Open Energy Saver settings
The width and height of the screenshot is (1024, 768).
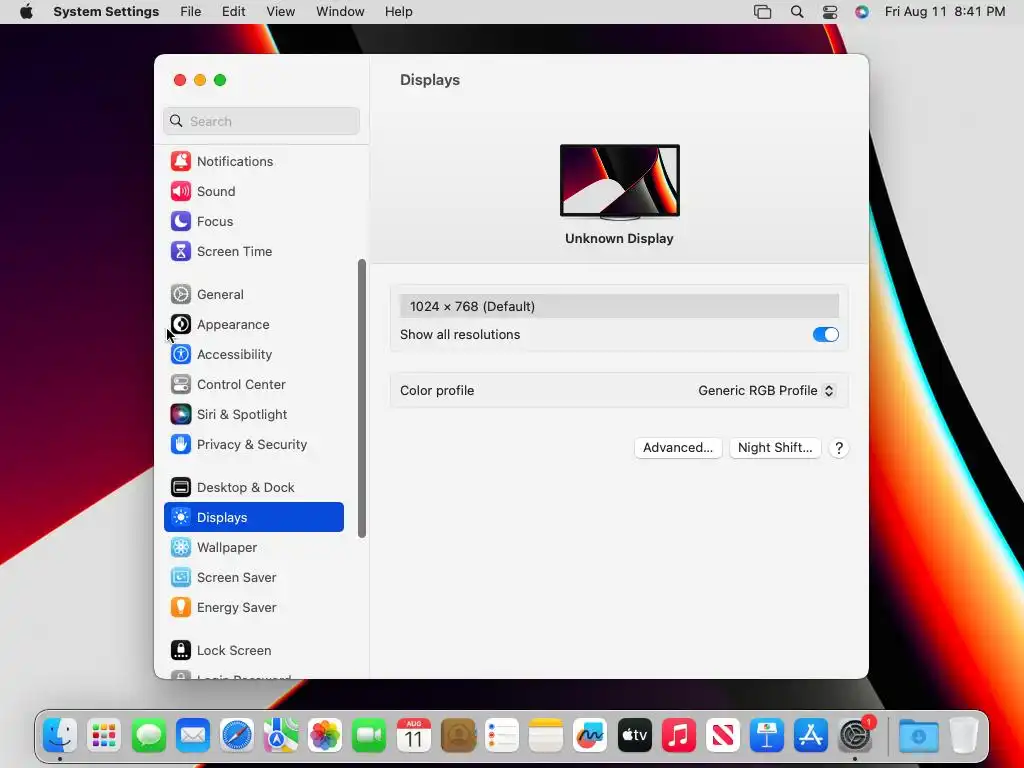click(x=253, y=607)
